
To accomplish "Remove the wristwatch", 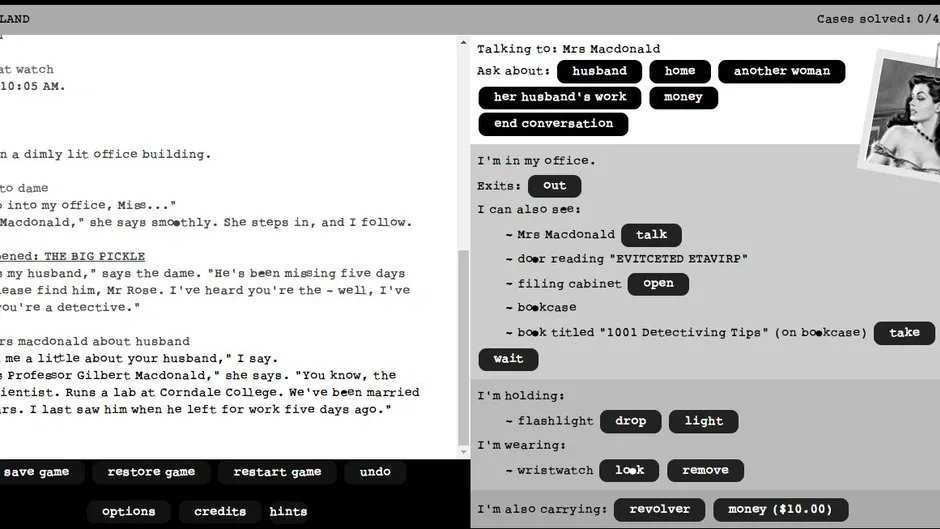I will (x=706, y=470).
